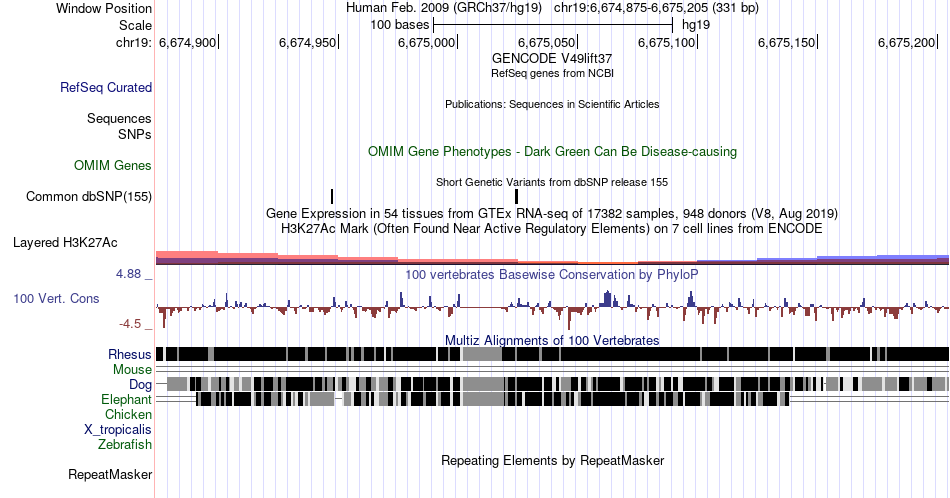
Task: Select the Layered H3K27Ac track label
Action: pos(65,242)
